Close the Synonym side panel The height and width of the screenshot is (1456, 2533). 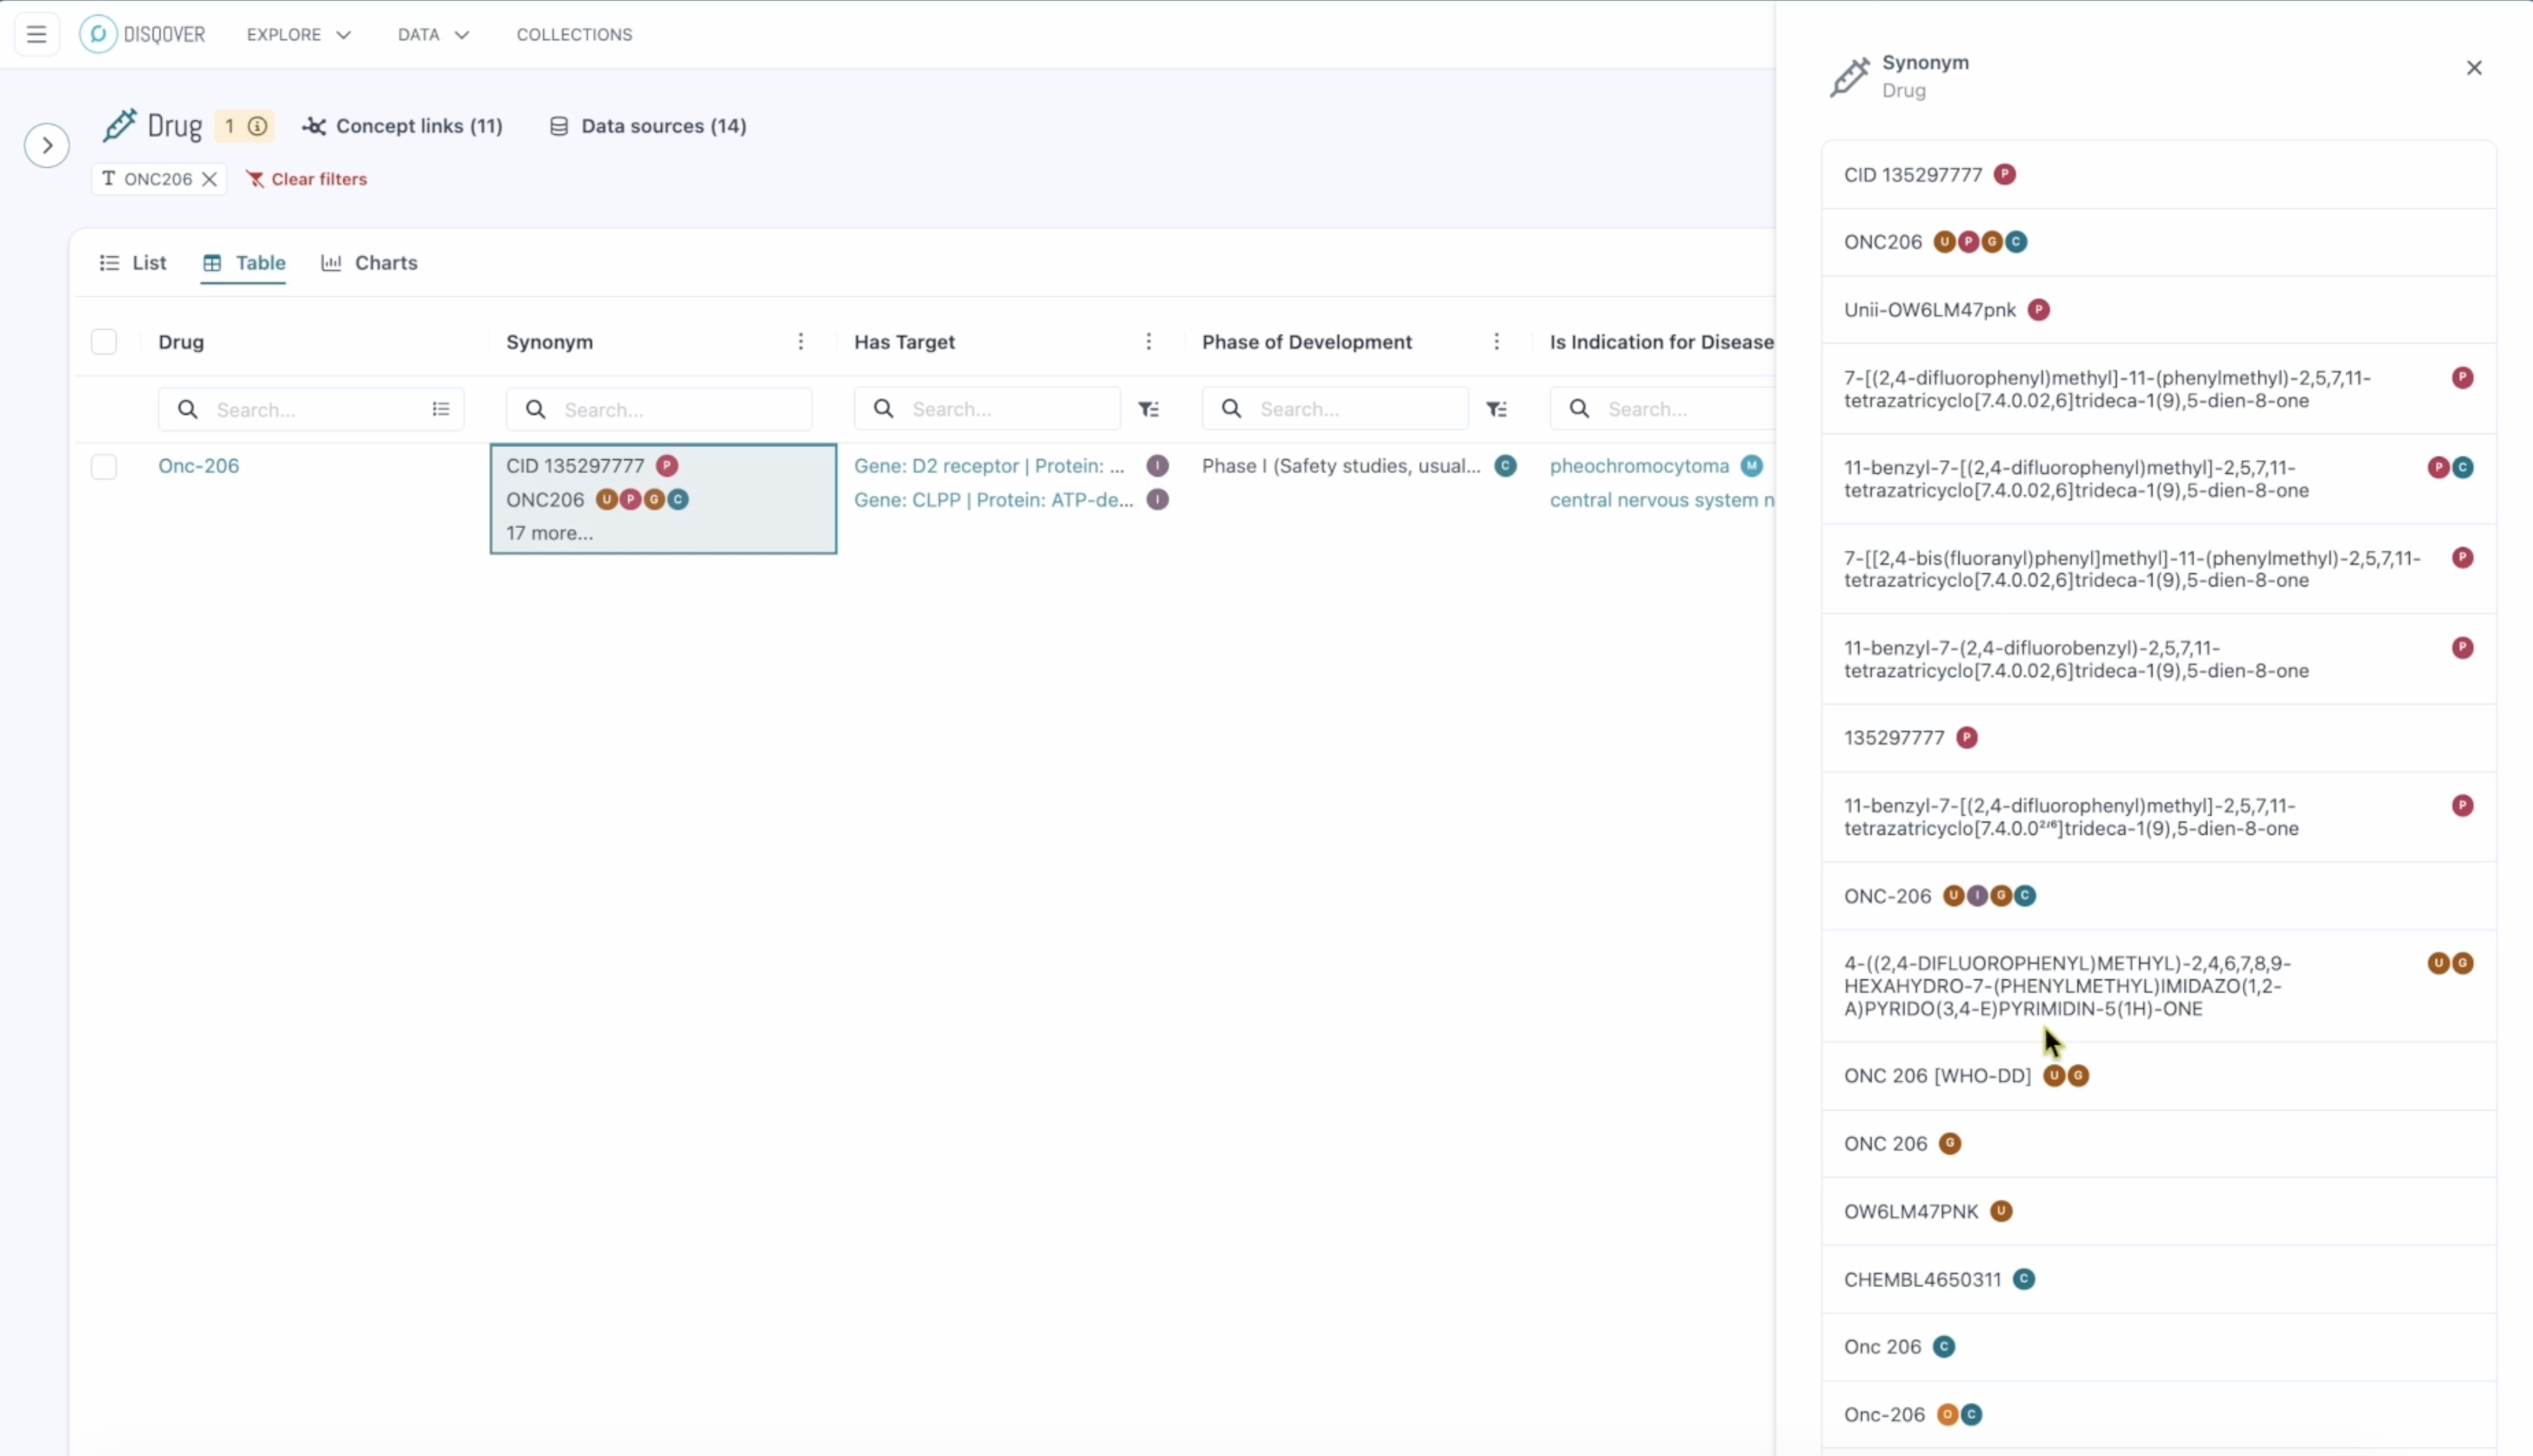pyautogui.click(x=2474, y=68)
